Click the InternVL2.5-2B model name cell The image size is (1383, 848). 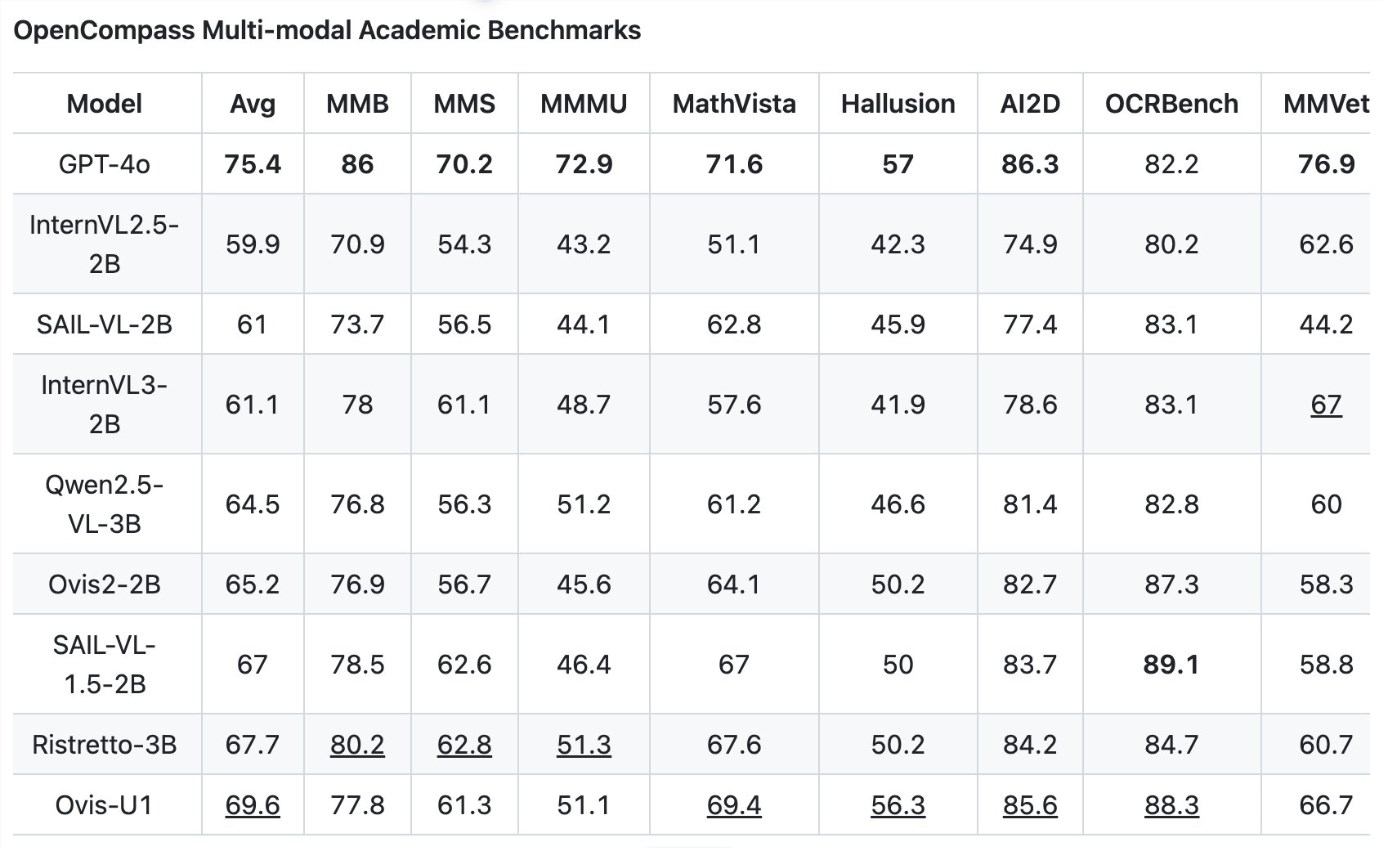tap(104, 244)
